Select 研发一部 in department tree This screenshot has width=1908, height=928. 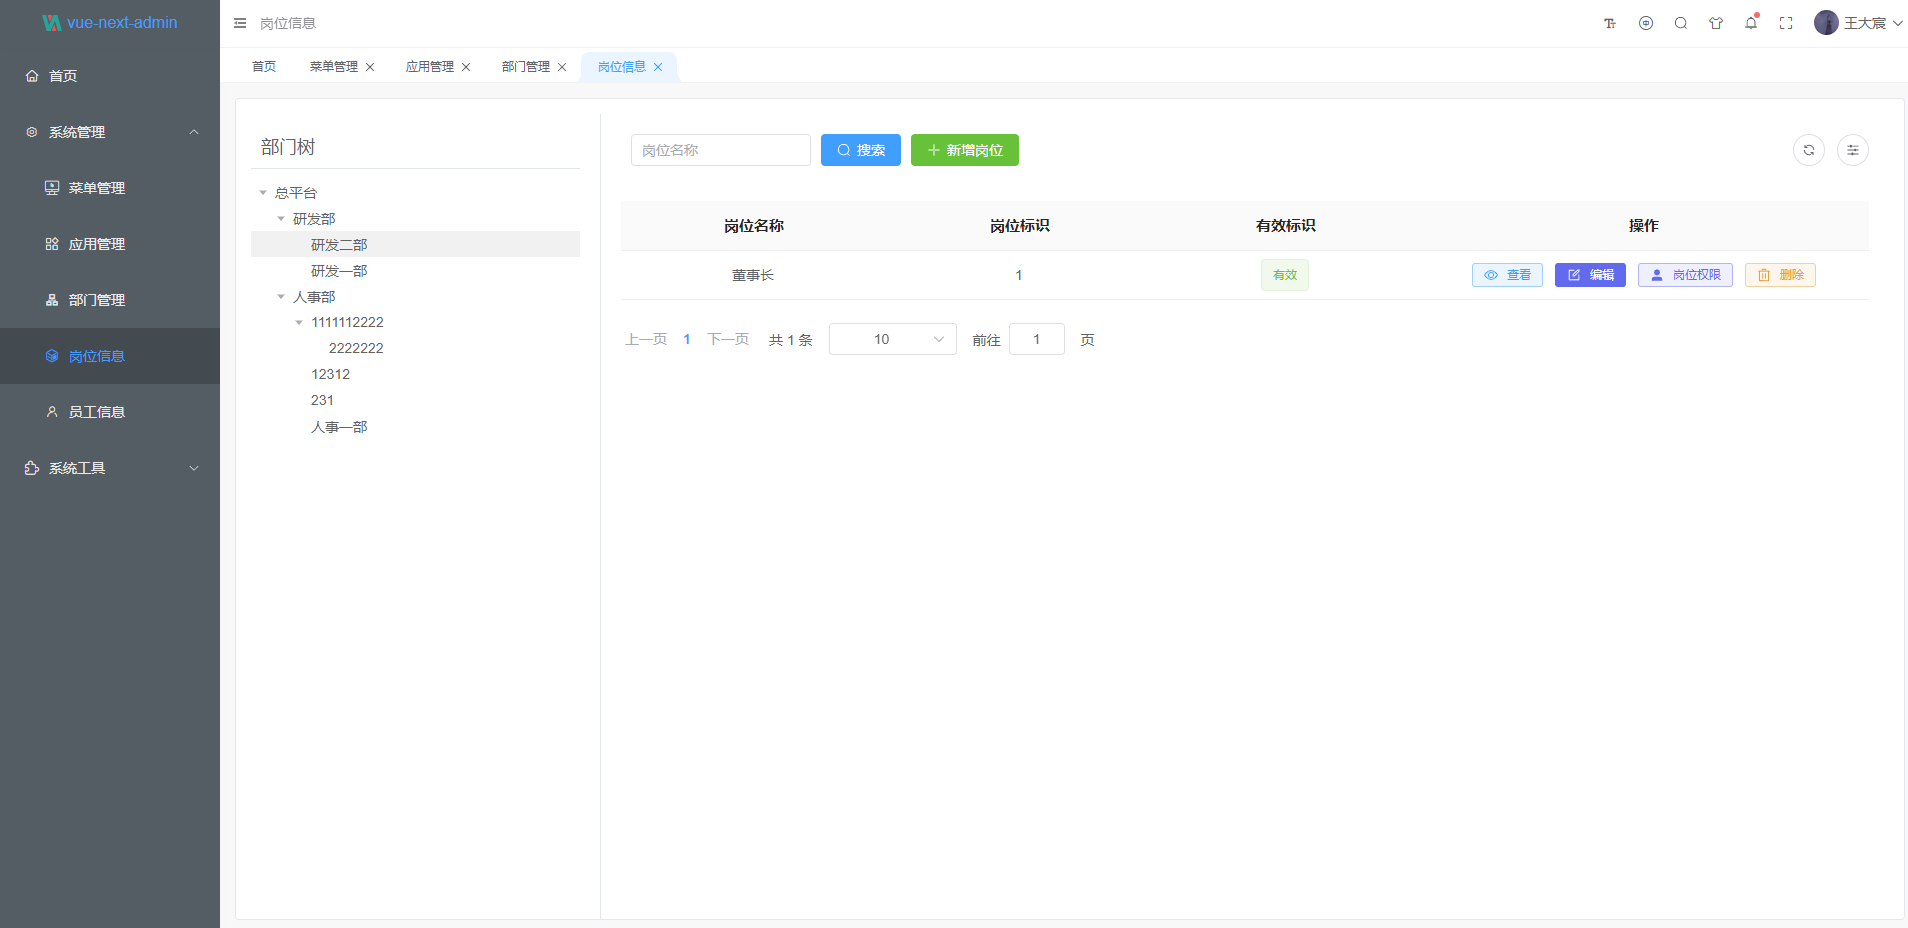339,271
